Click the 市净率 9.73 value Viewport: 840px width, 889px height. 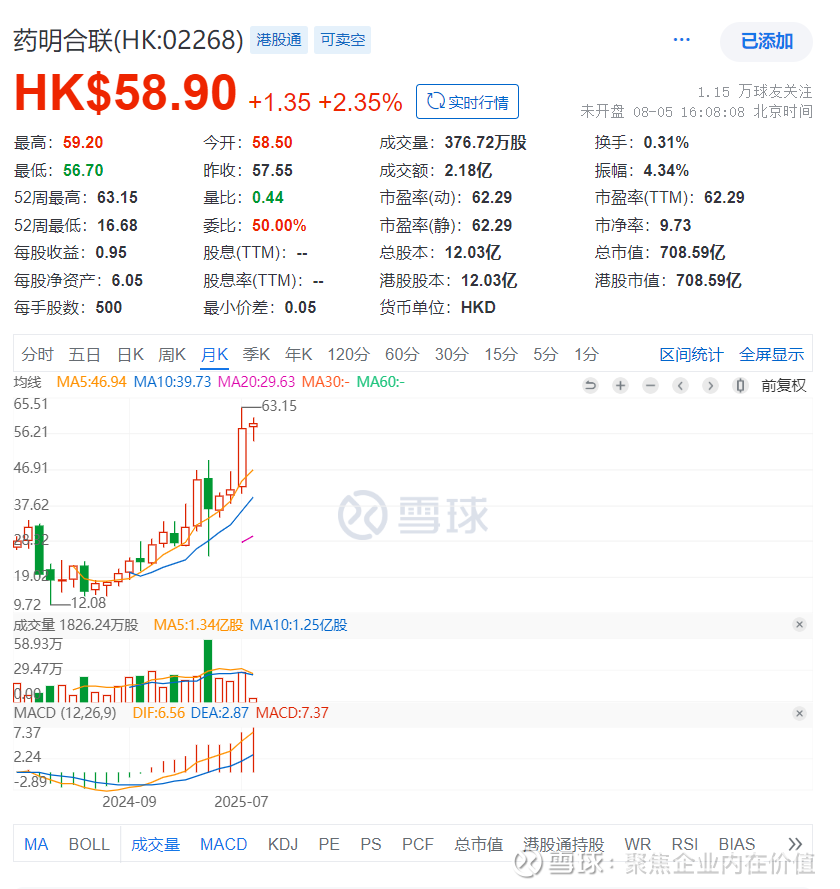[675, 225]
